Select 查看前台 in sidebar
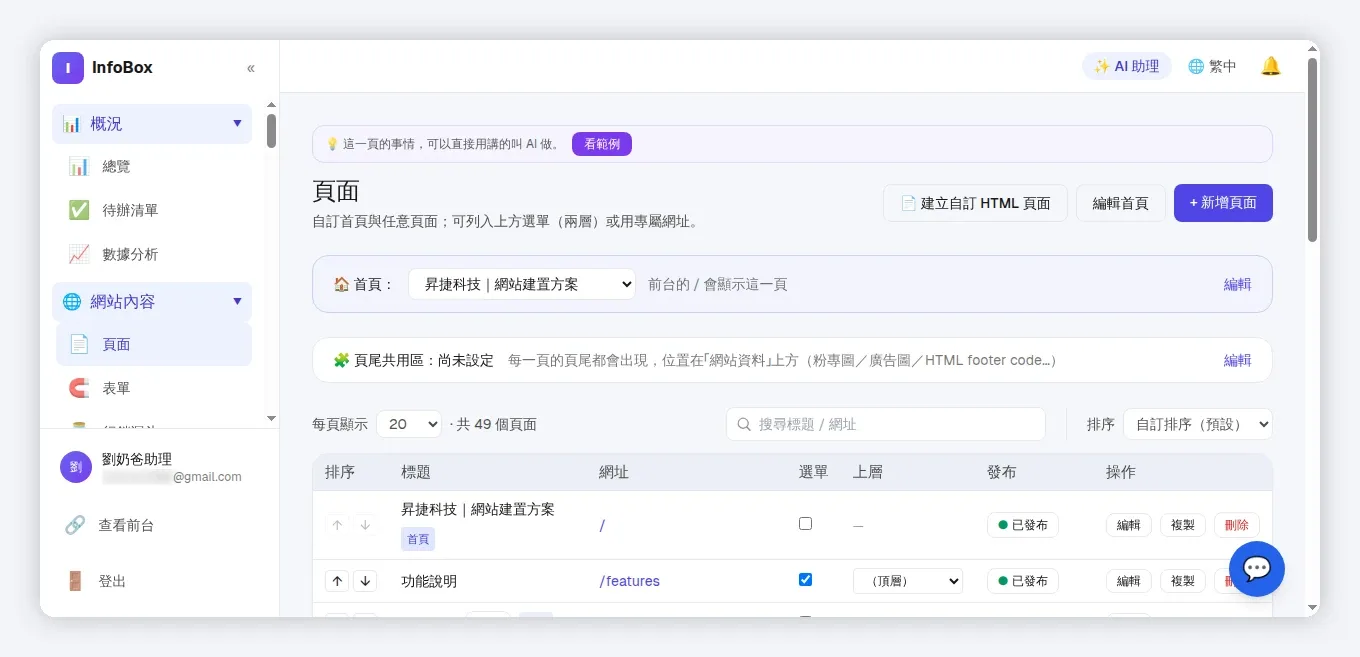 (160, 525)
